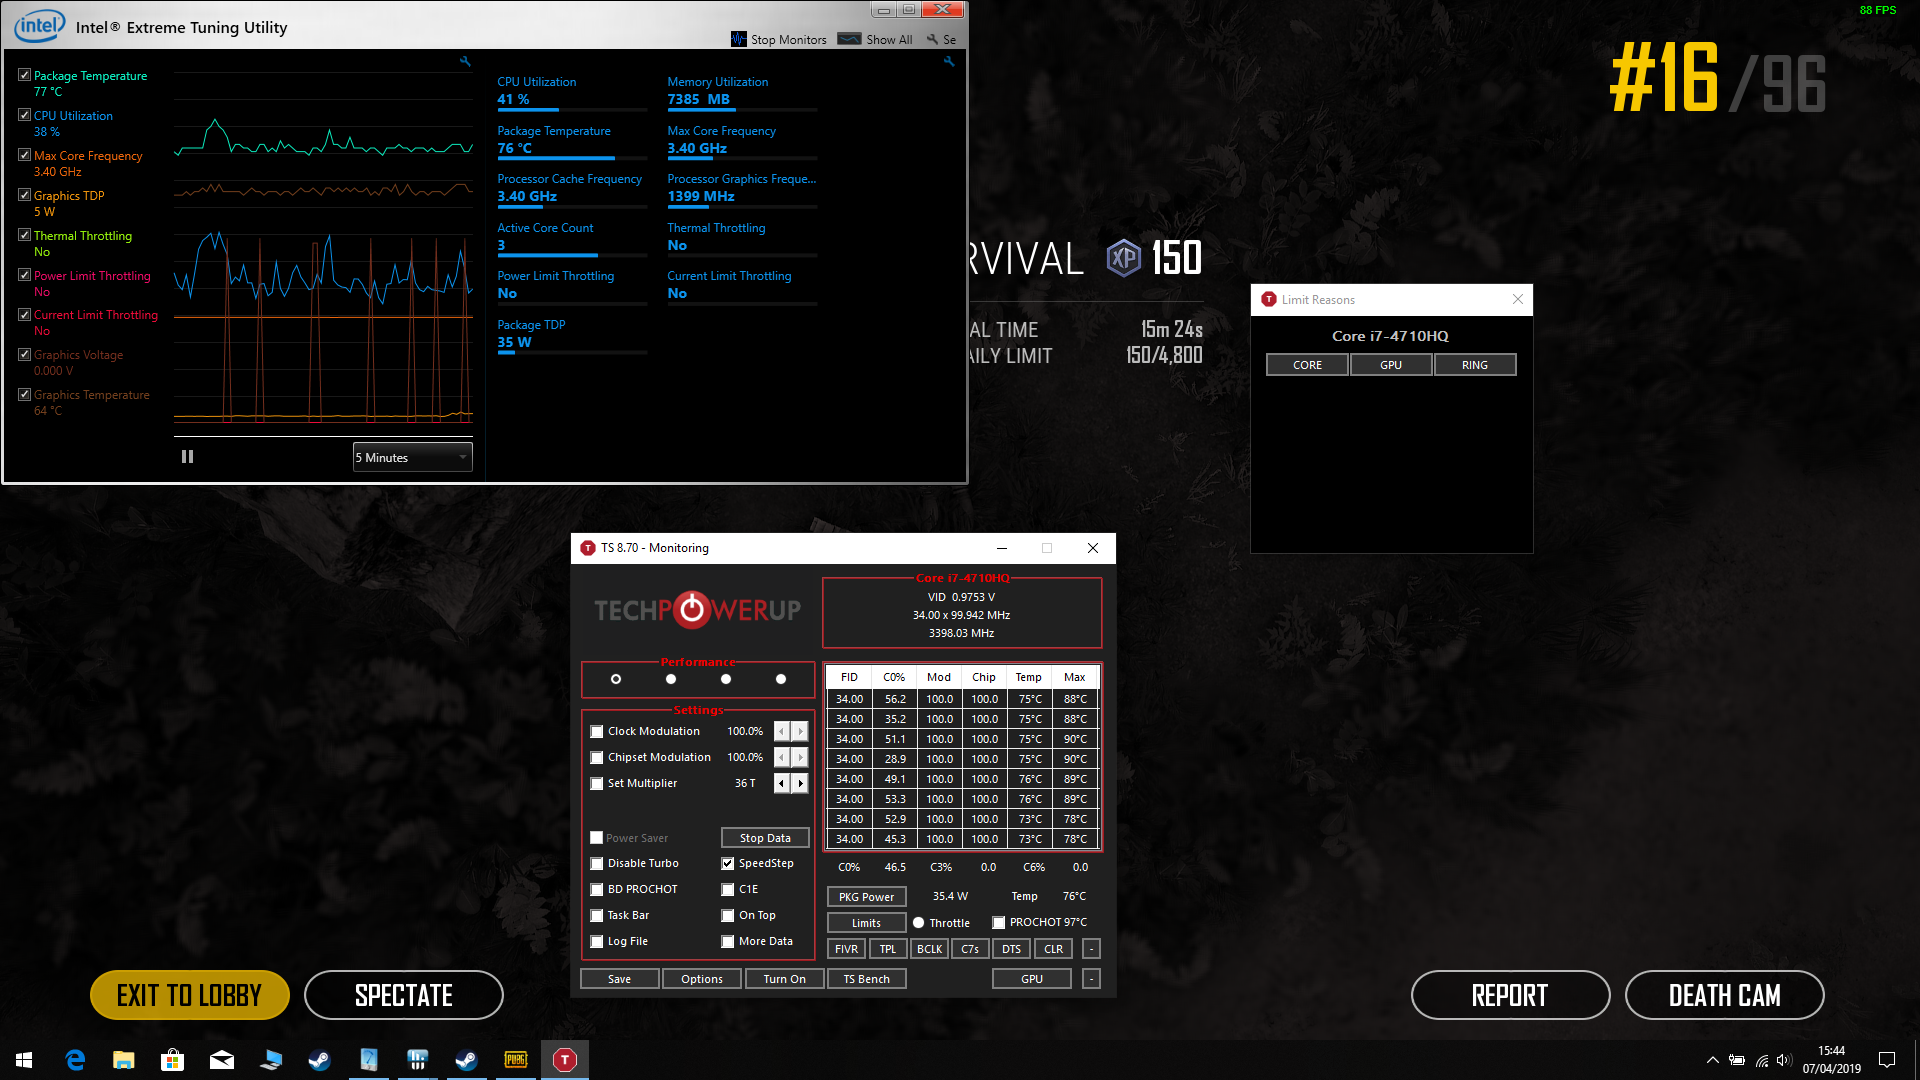This screenshot has width=1920, height=1080.
Task: Pause the monitoring graph
Action: (187, 457)
